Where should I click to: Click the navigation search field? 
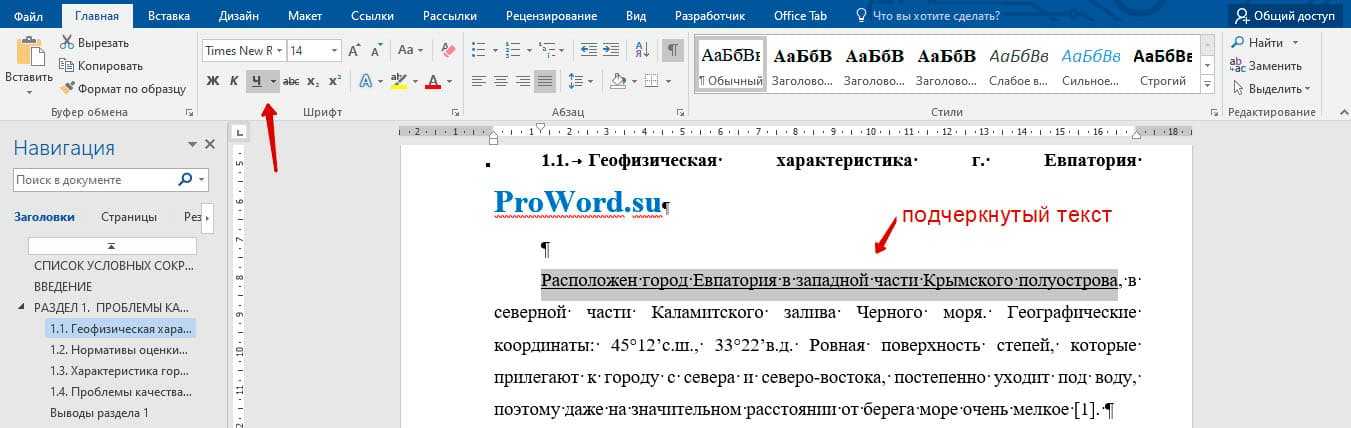96,180
